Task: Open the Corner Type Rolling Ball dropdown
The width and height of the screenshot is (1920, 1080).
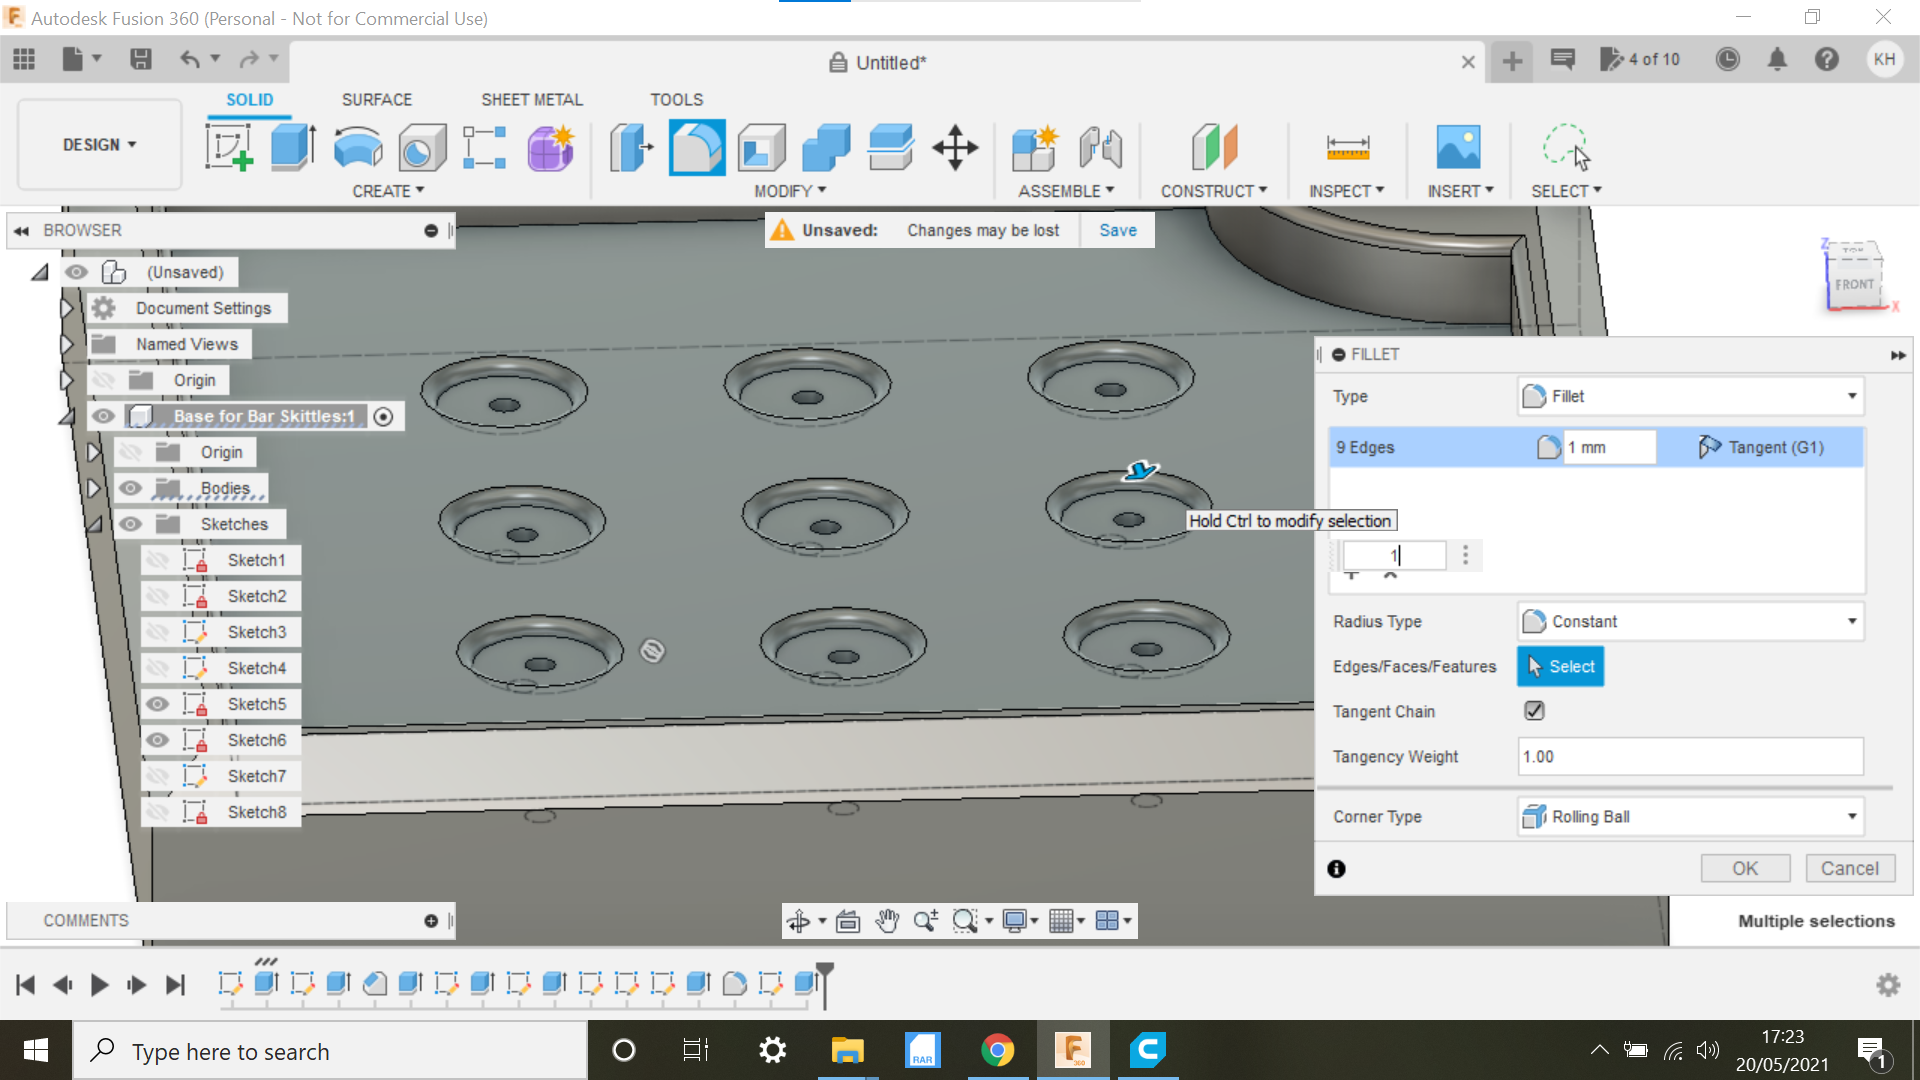Action: [1688, 816]
